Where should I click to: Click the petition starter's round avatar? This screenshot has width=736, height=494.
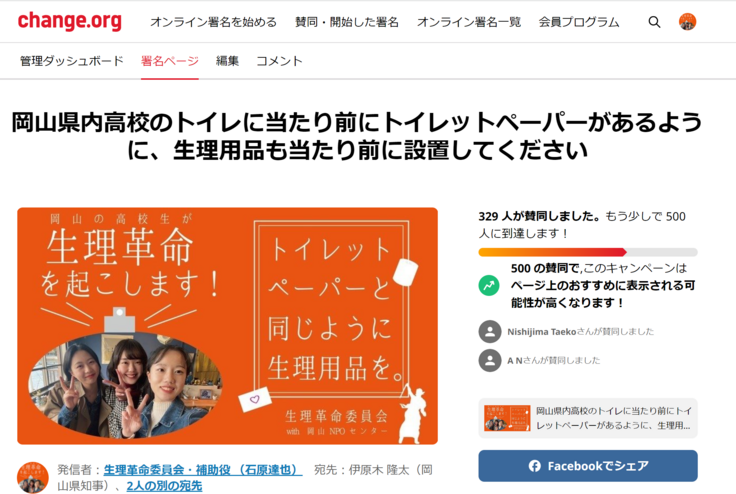tap(33, 478)
